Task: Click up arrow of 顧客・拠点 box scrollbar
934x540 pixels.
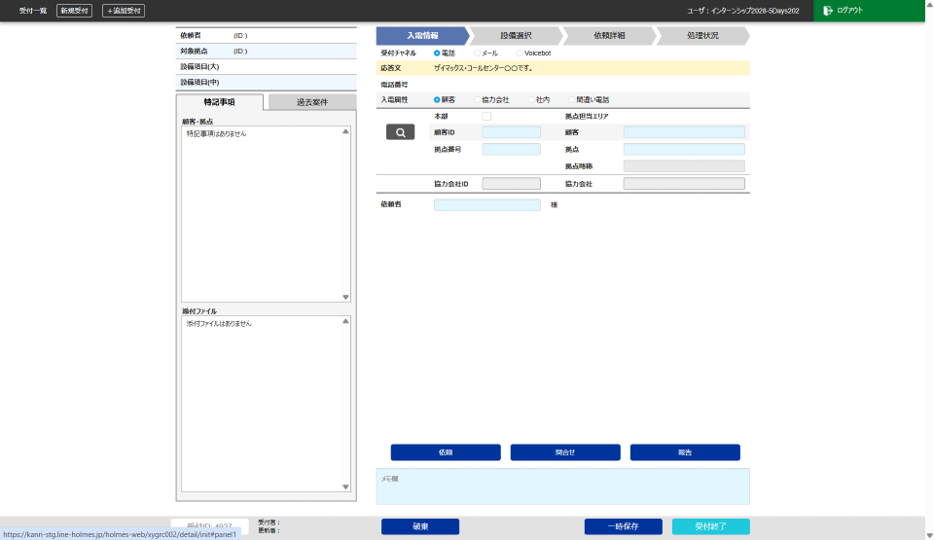Action: pyautogui.click(x=345, y=132)
